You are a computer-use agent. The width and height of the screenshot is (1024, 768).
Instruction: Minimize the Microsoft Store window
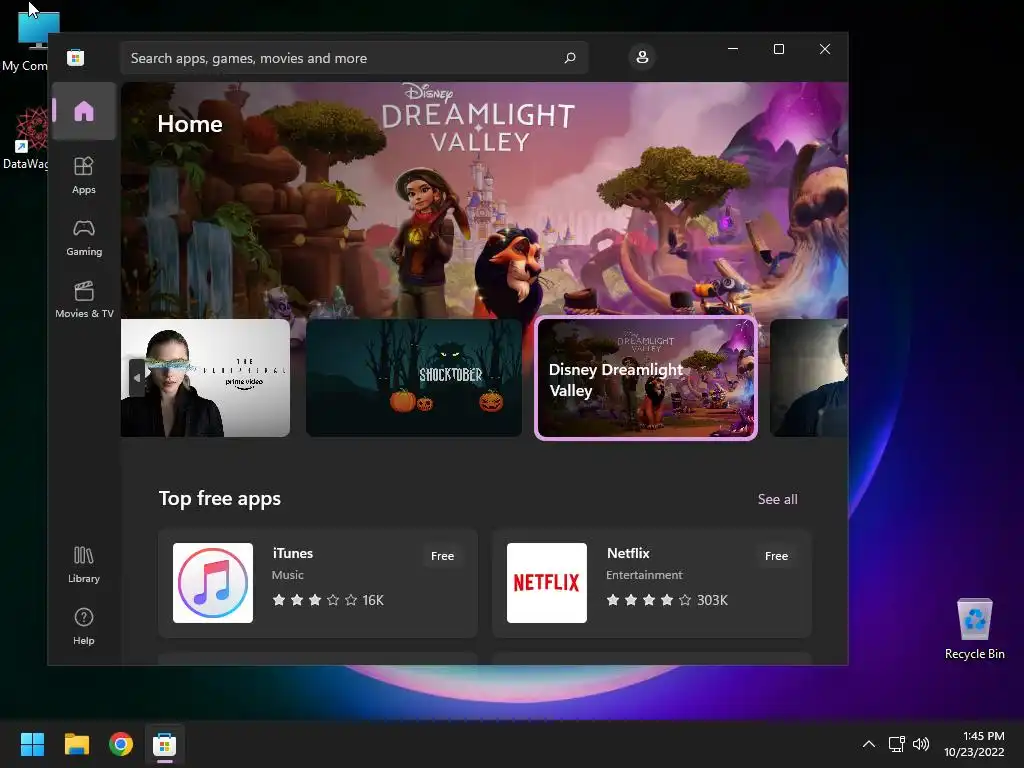tap(733, 49)
